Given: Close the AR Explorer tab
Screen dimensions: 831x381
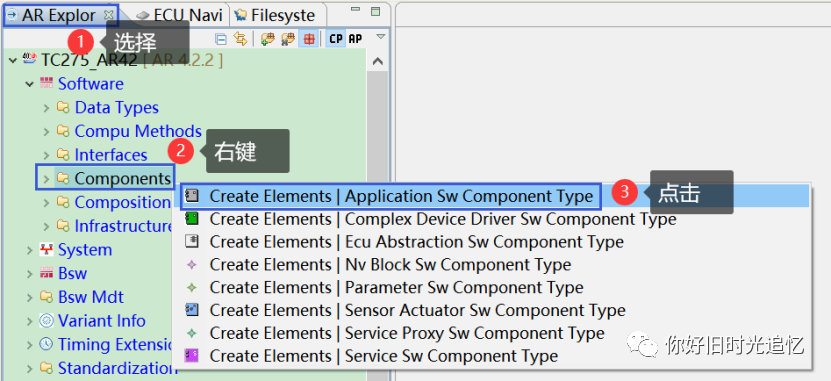Looking at the screenshot, I should (x=108, y=15).
